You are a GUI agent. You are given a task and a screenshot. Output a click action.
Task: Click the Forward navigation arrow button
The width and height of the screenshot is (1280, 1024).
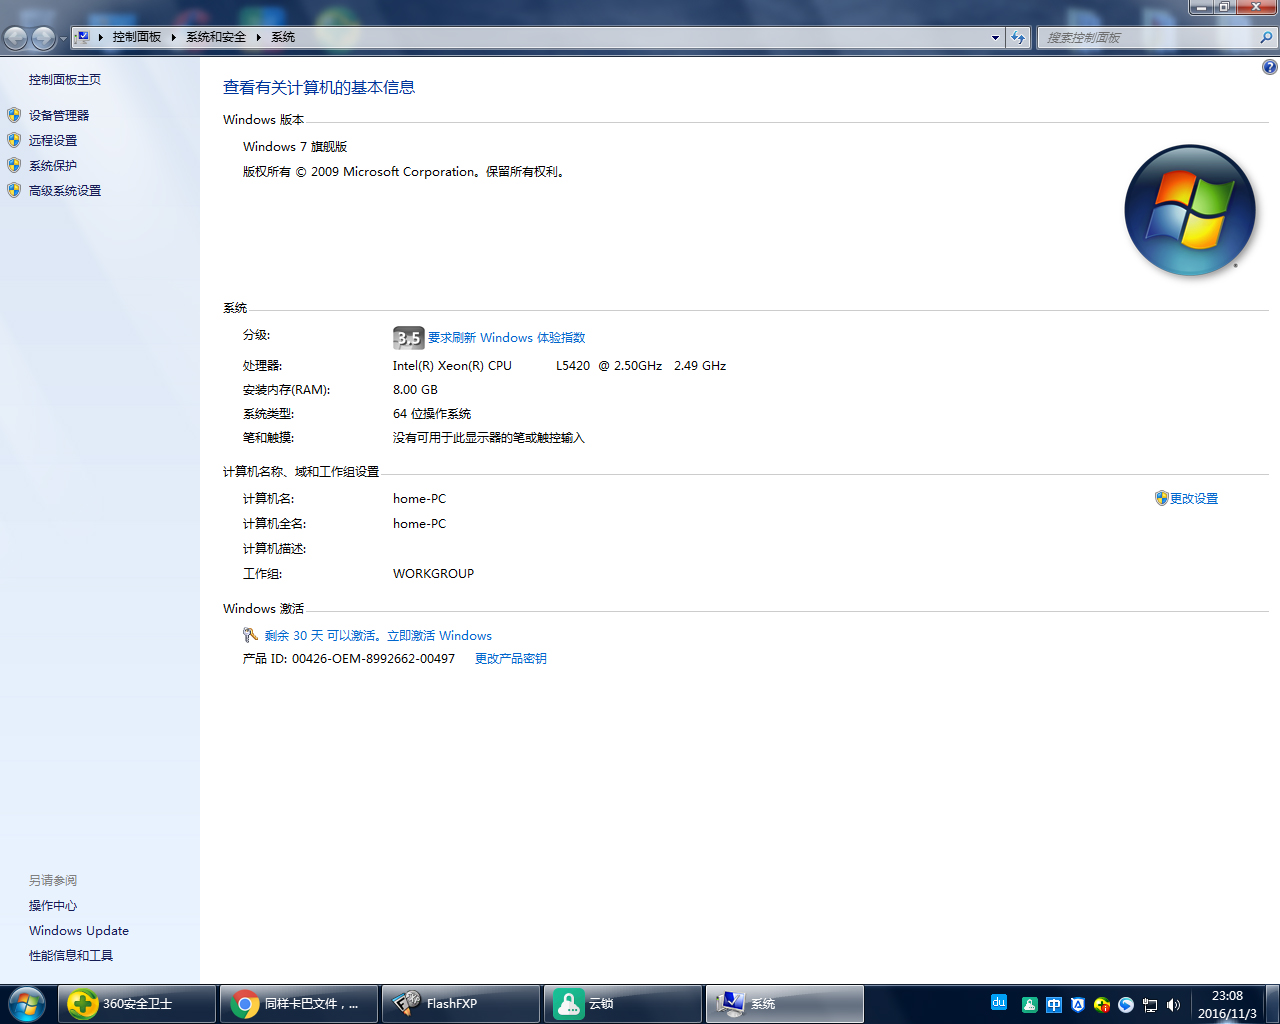[x=43, y=38]
